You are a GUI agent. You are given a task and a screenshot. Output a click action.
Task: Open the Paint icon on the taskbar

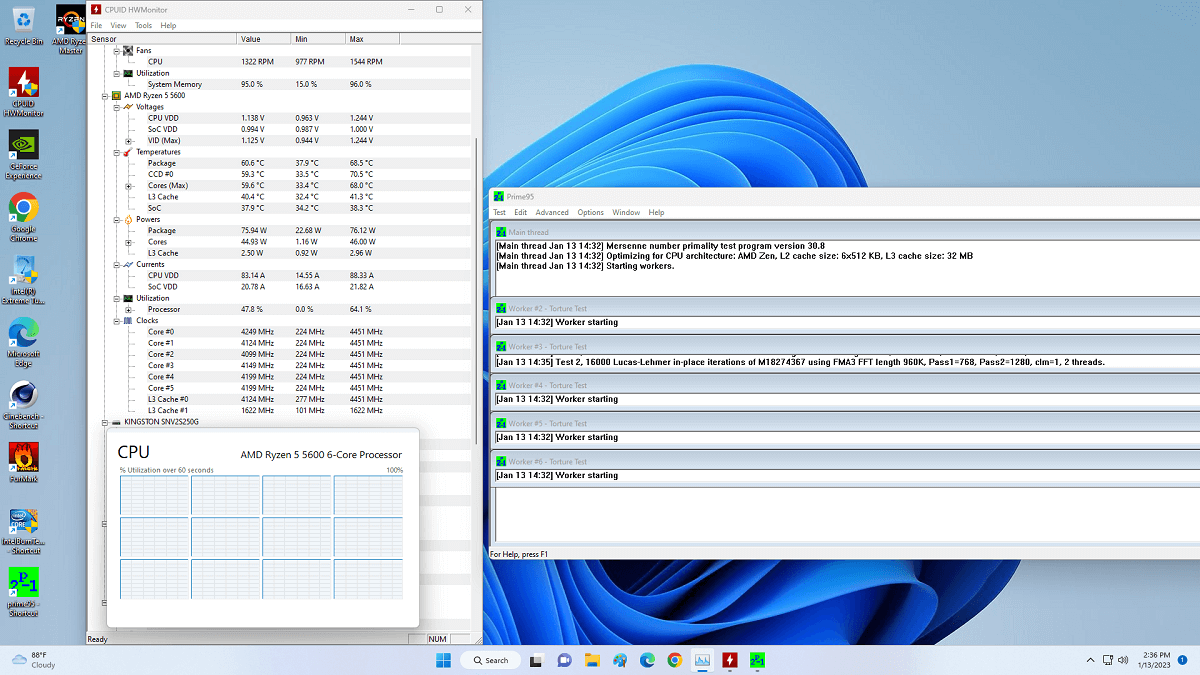point(620,660)
